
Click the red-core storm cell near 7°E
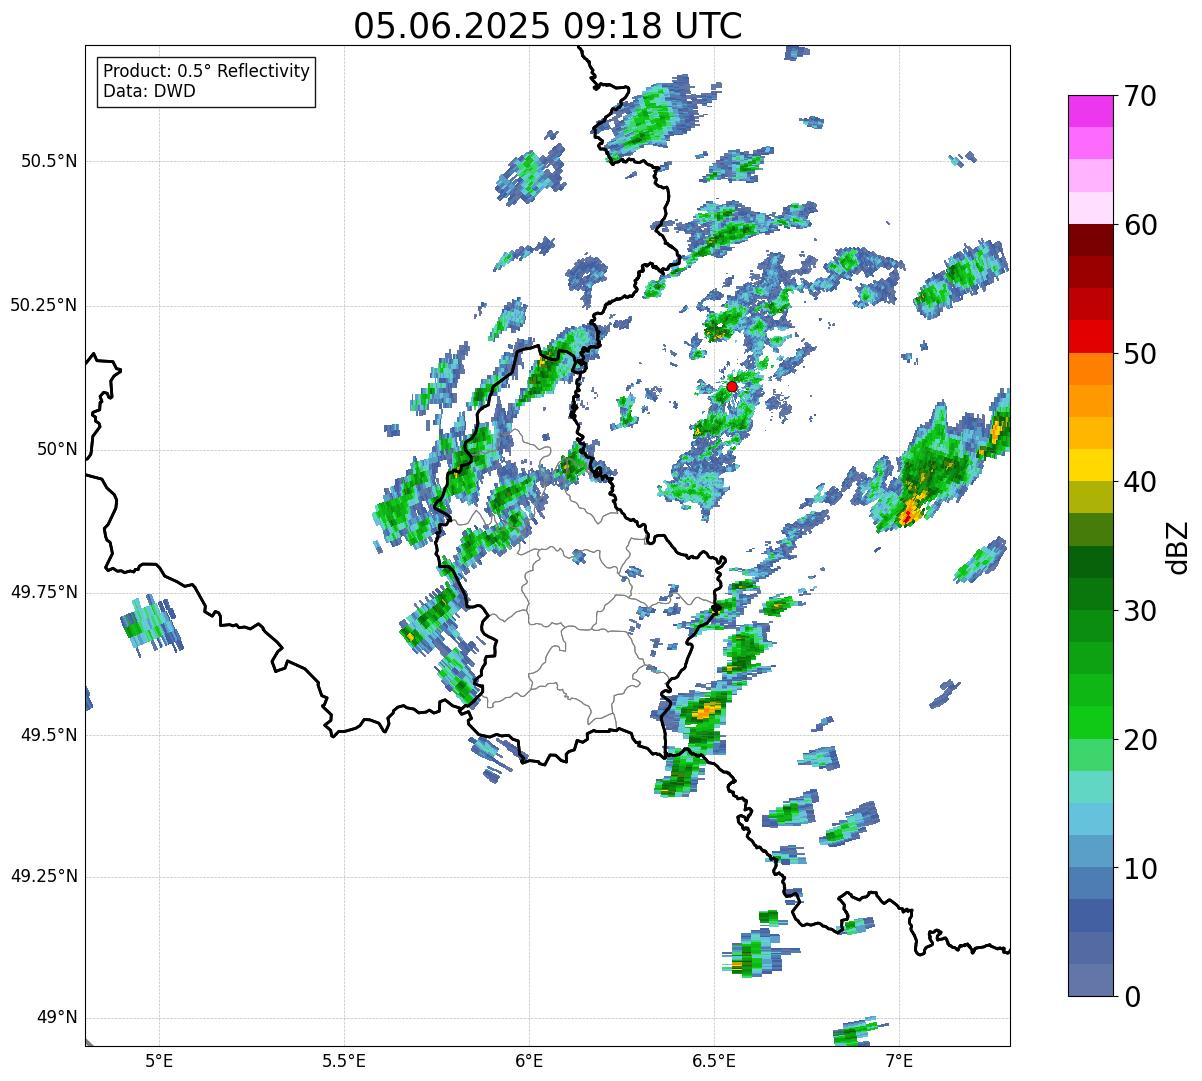tap(908, 516)
